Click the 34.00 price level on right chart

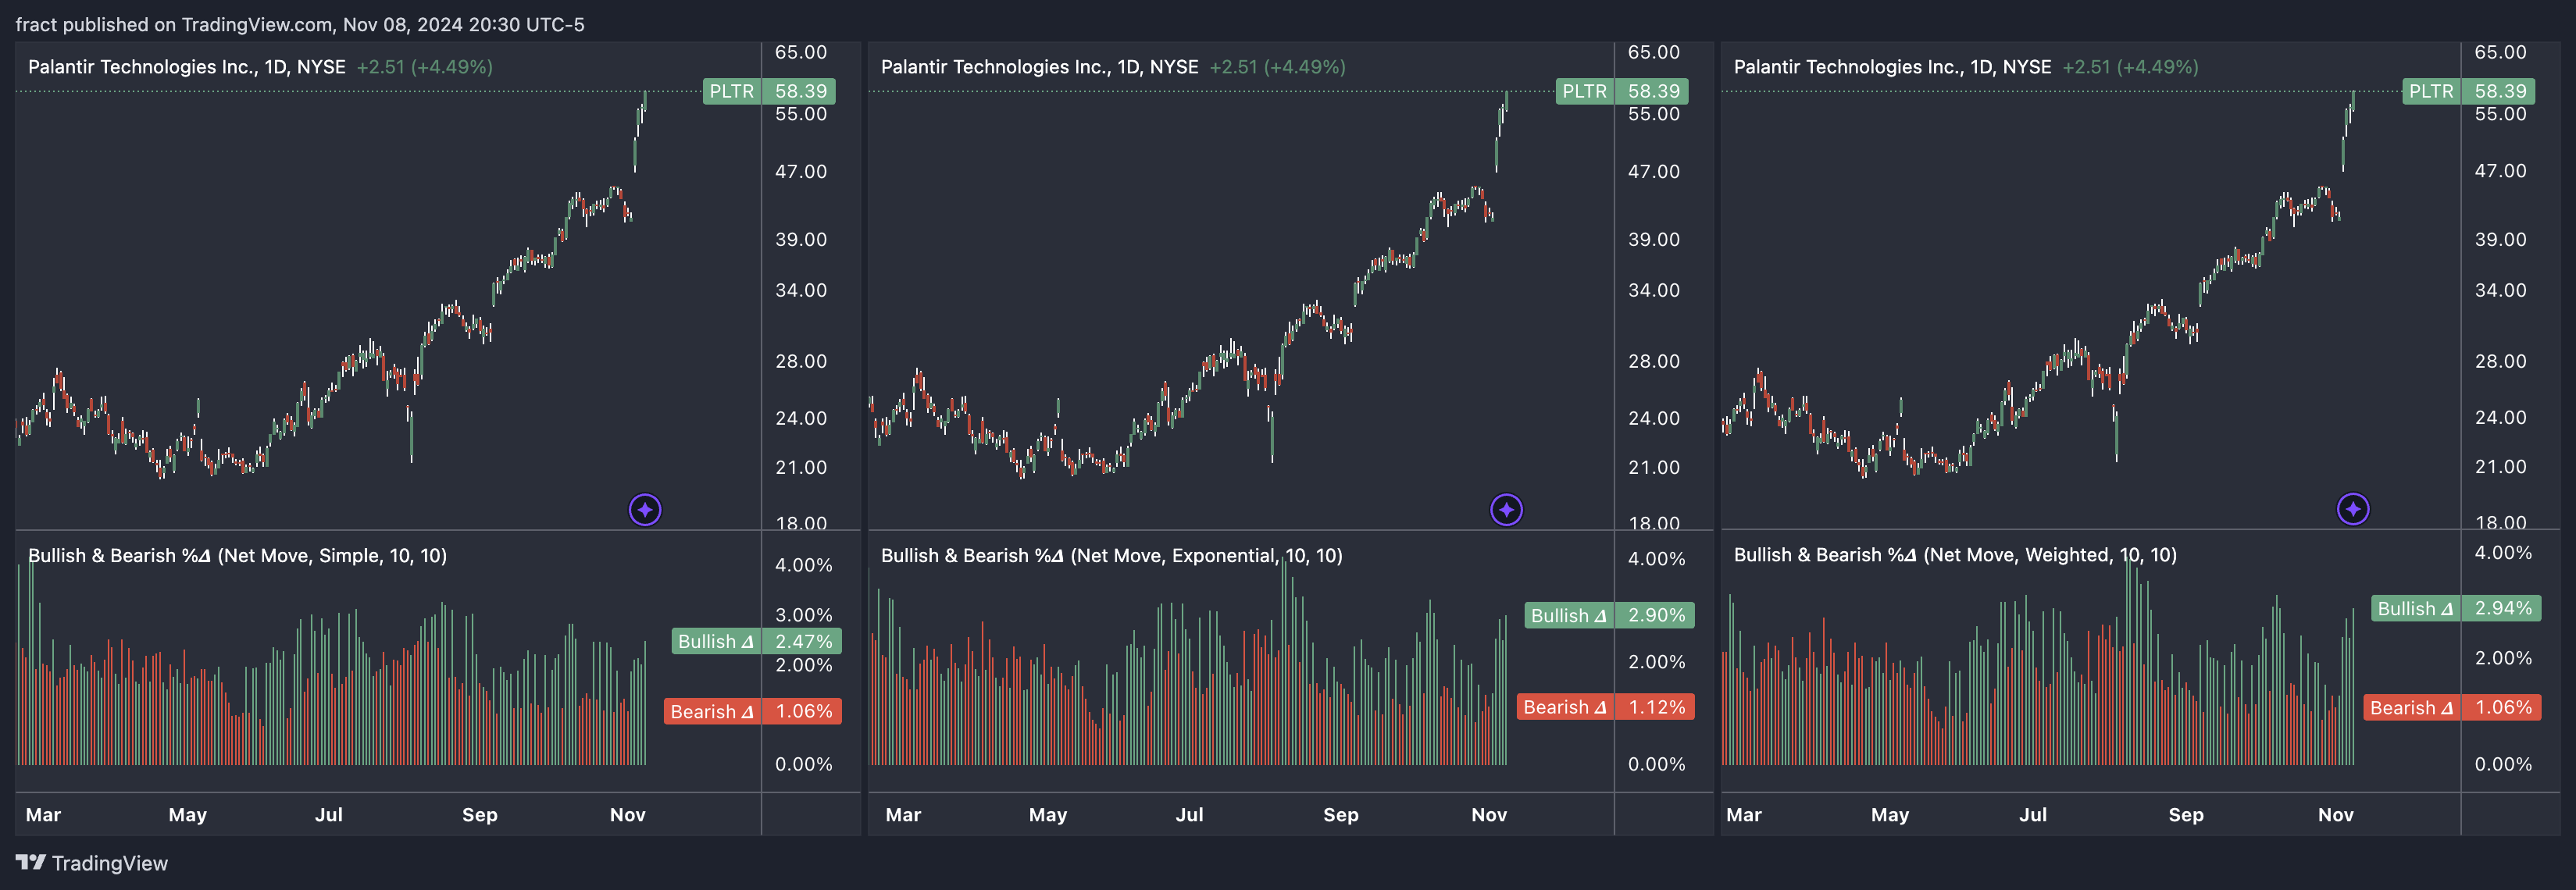click(x=2500, y=290)
